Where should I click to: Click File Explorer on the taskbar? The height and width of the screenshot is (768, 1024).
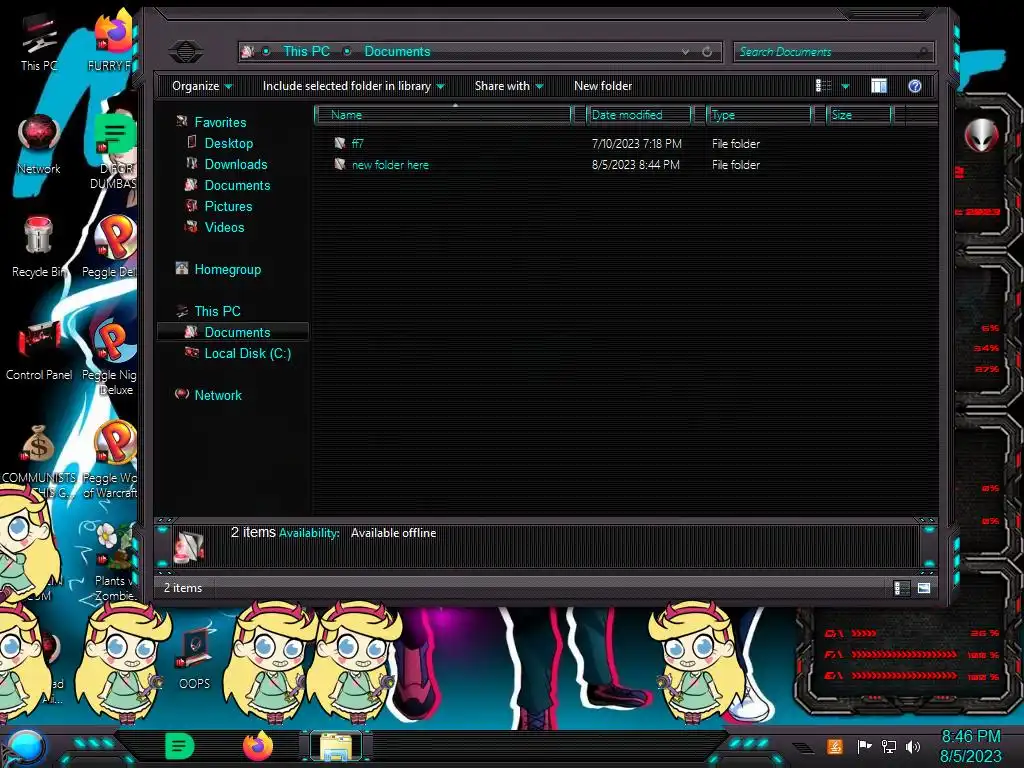tap(336, 746)
